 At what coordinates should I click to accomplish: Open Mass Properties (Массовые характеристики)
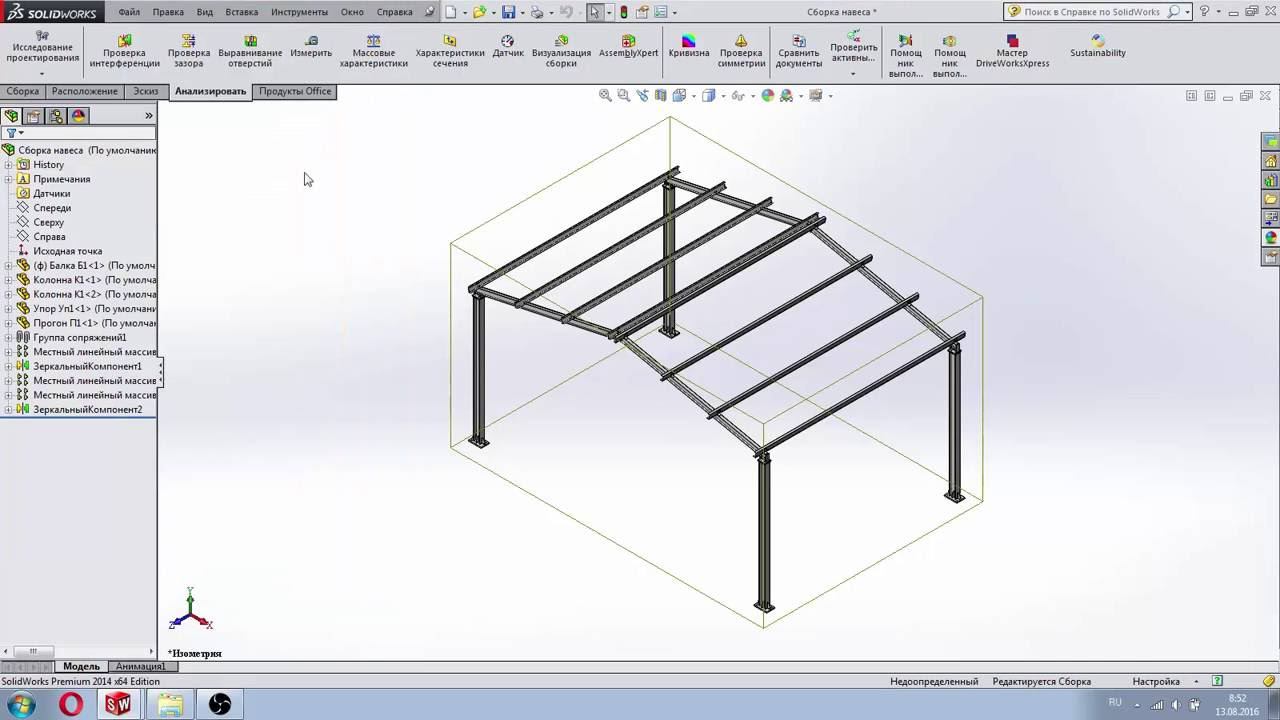373,52
